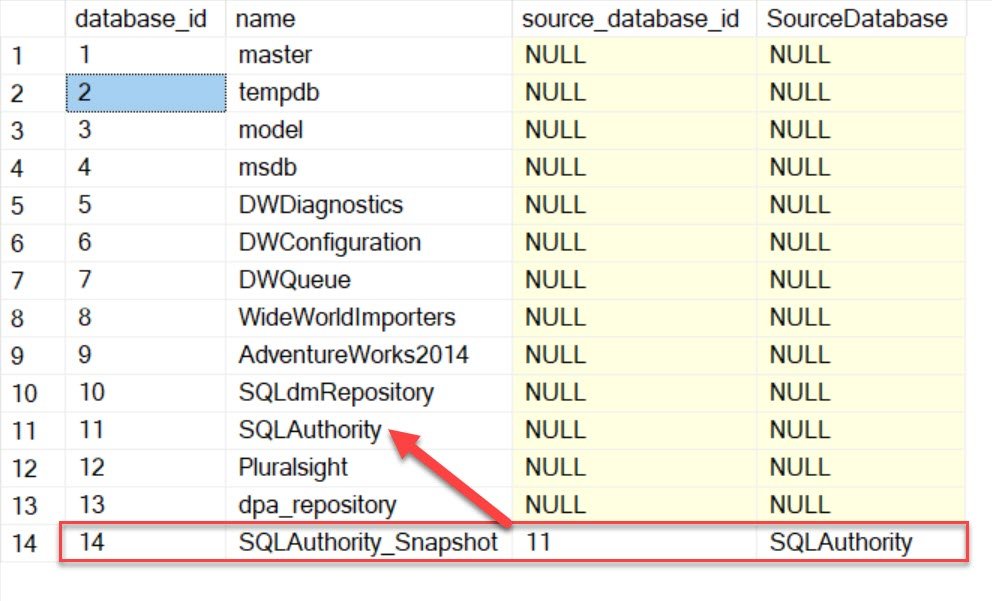Select the dpa_repository name cell
The width and height of the screenshot is (992, 601).
click(x=369, y=505)
